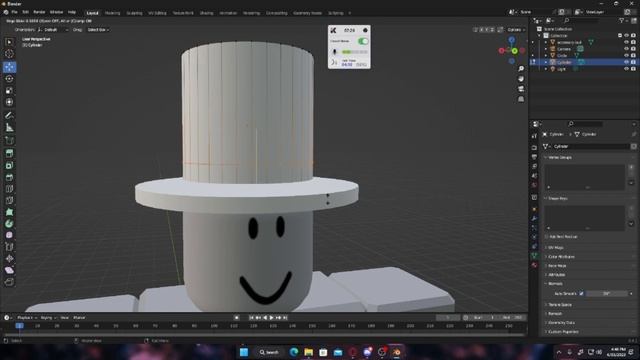Screen dimensions: 640x360
Task: Select the Measure tool
Action: point(9,128)
